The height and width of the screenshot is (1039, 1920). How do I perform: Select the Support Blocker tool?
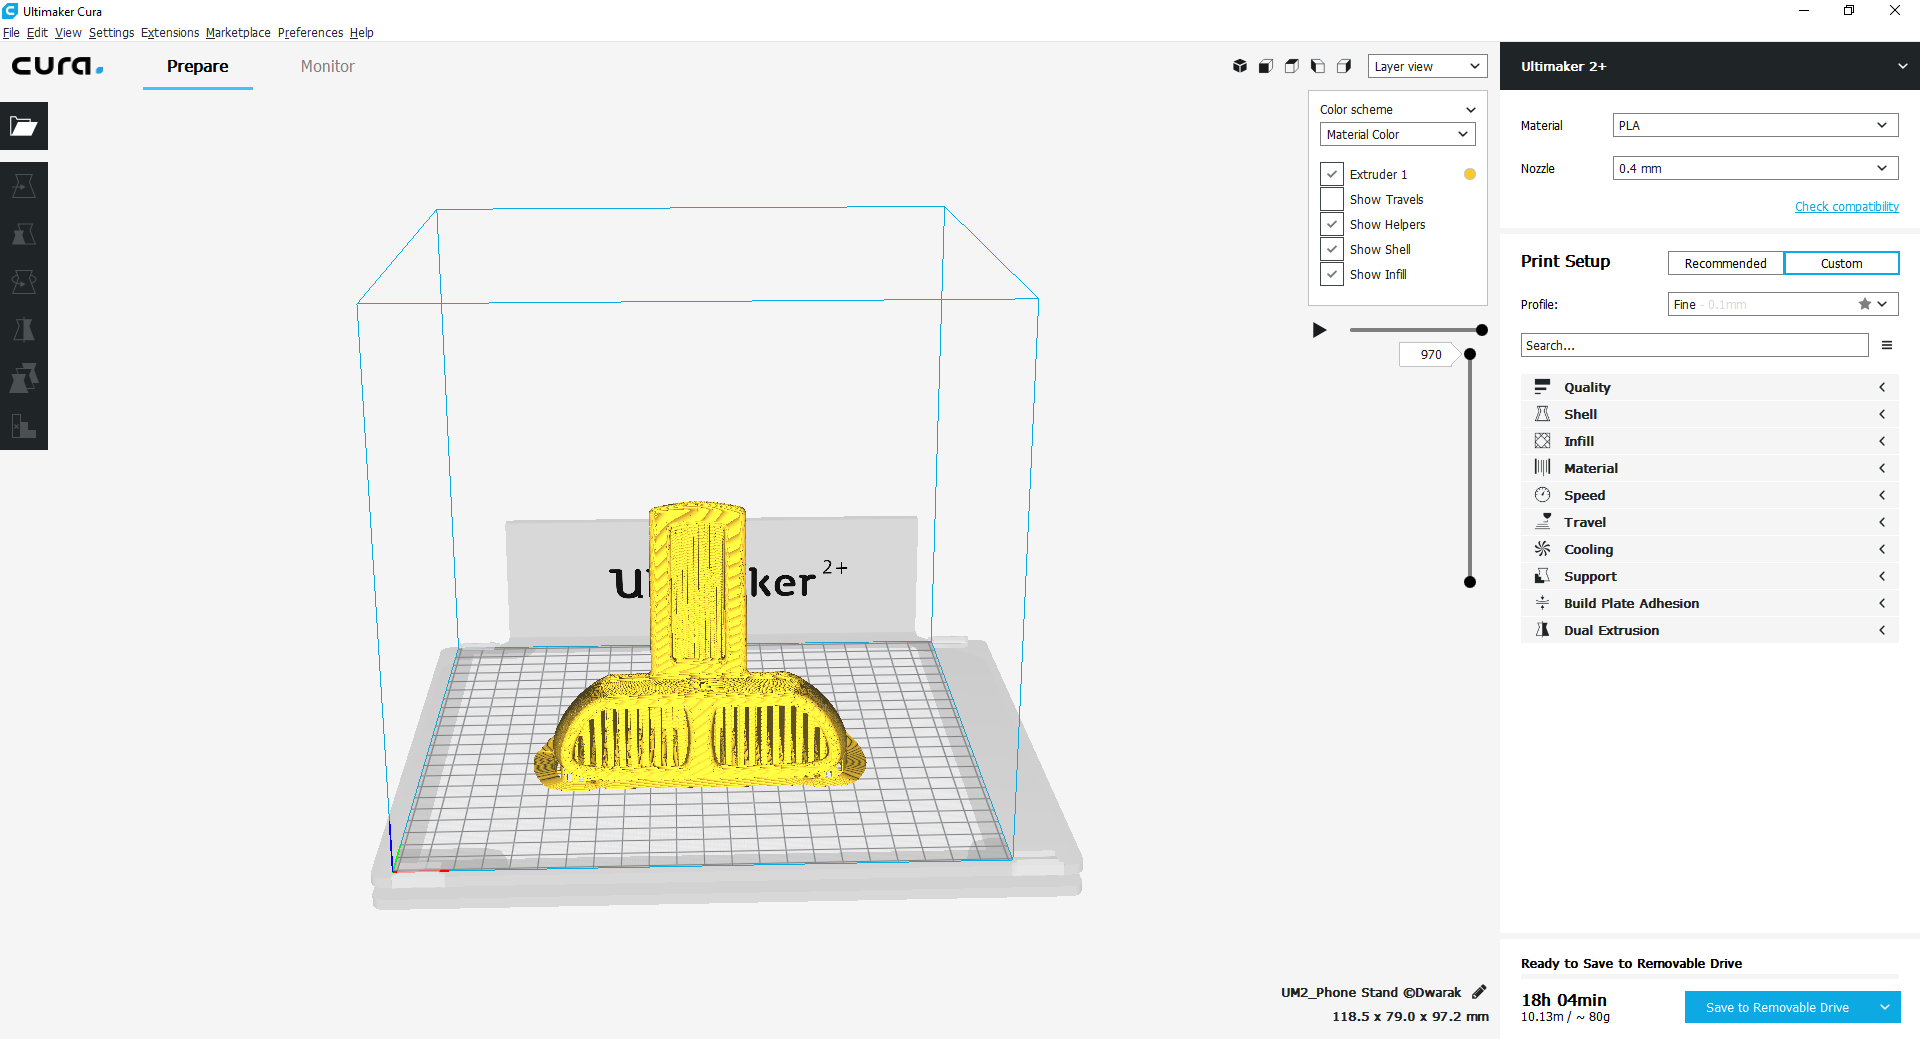pos(24,426)
